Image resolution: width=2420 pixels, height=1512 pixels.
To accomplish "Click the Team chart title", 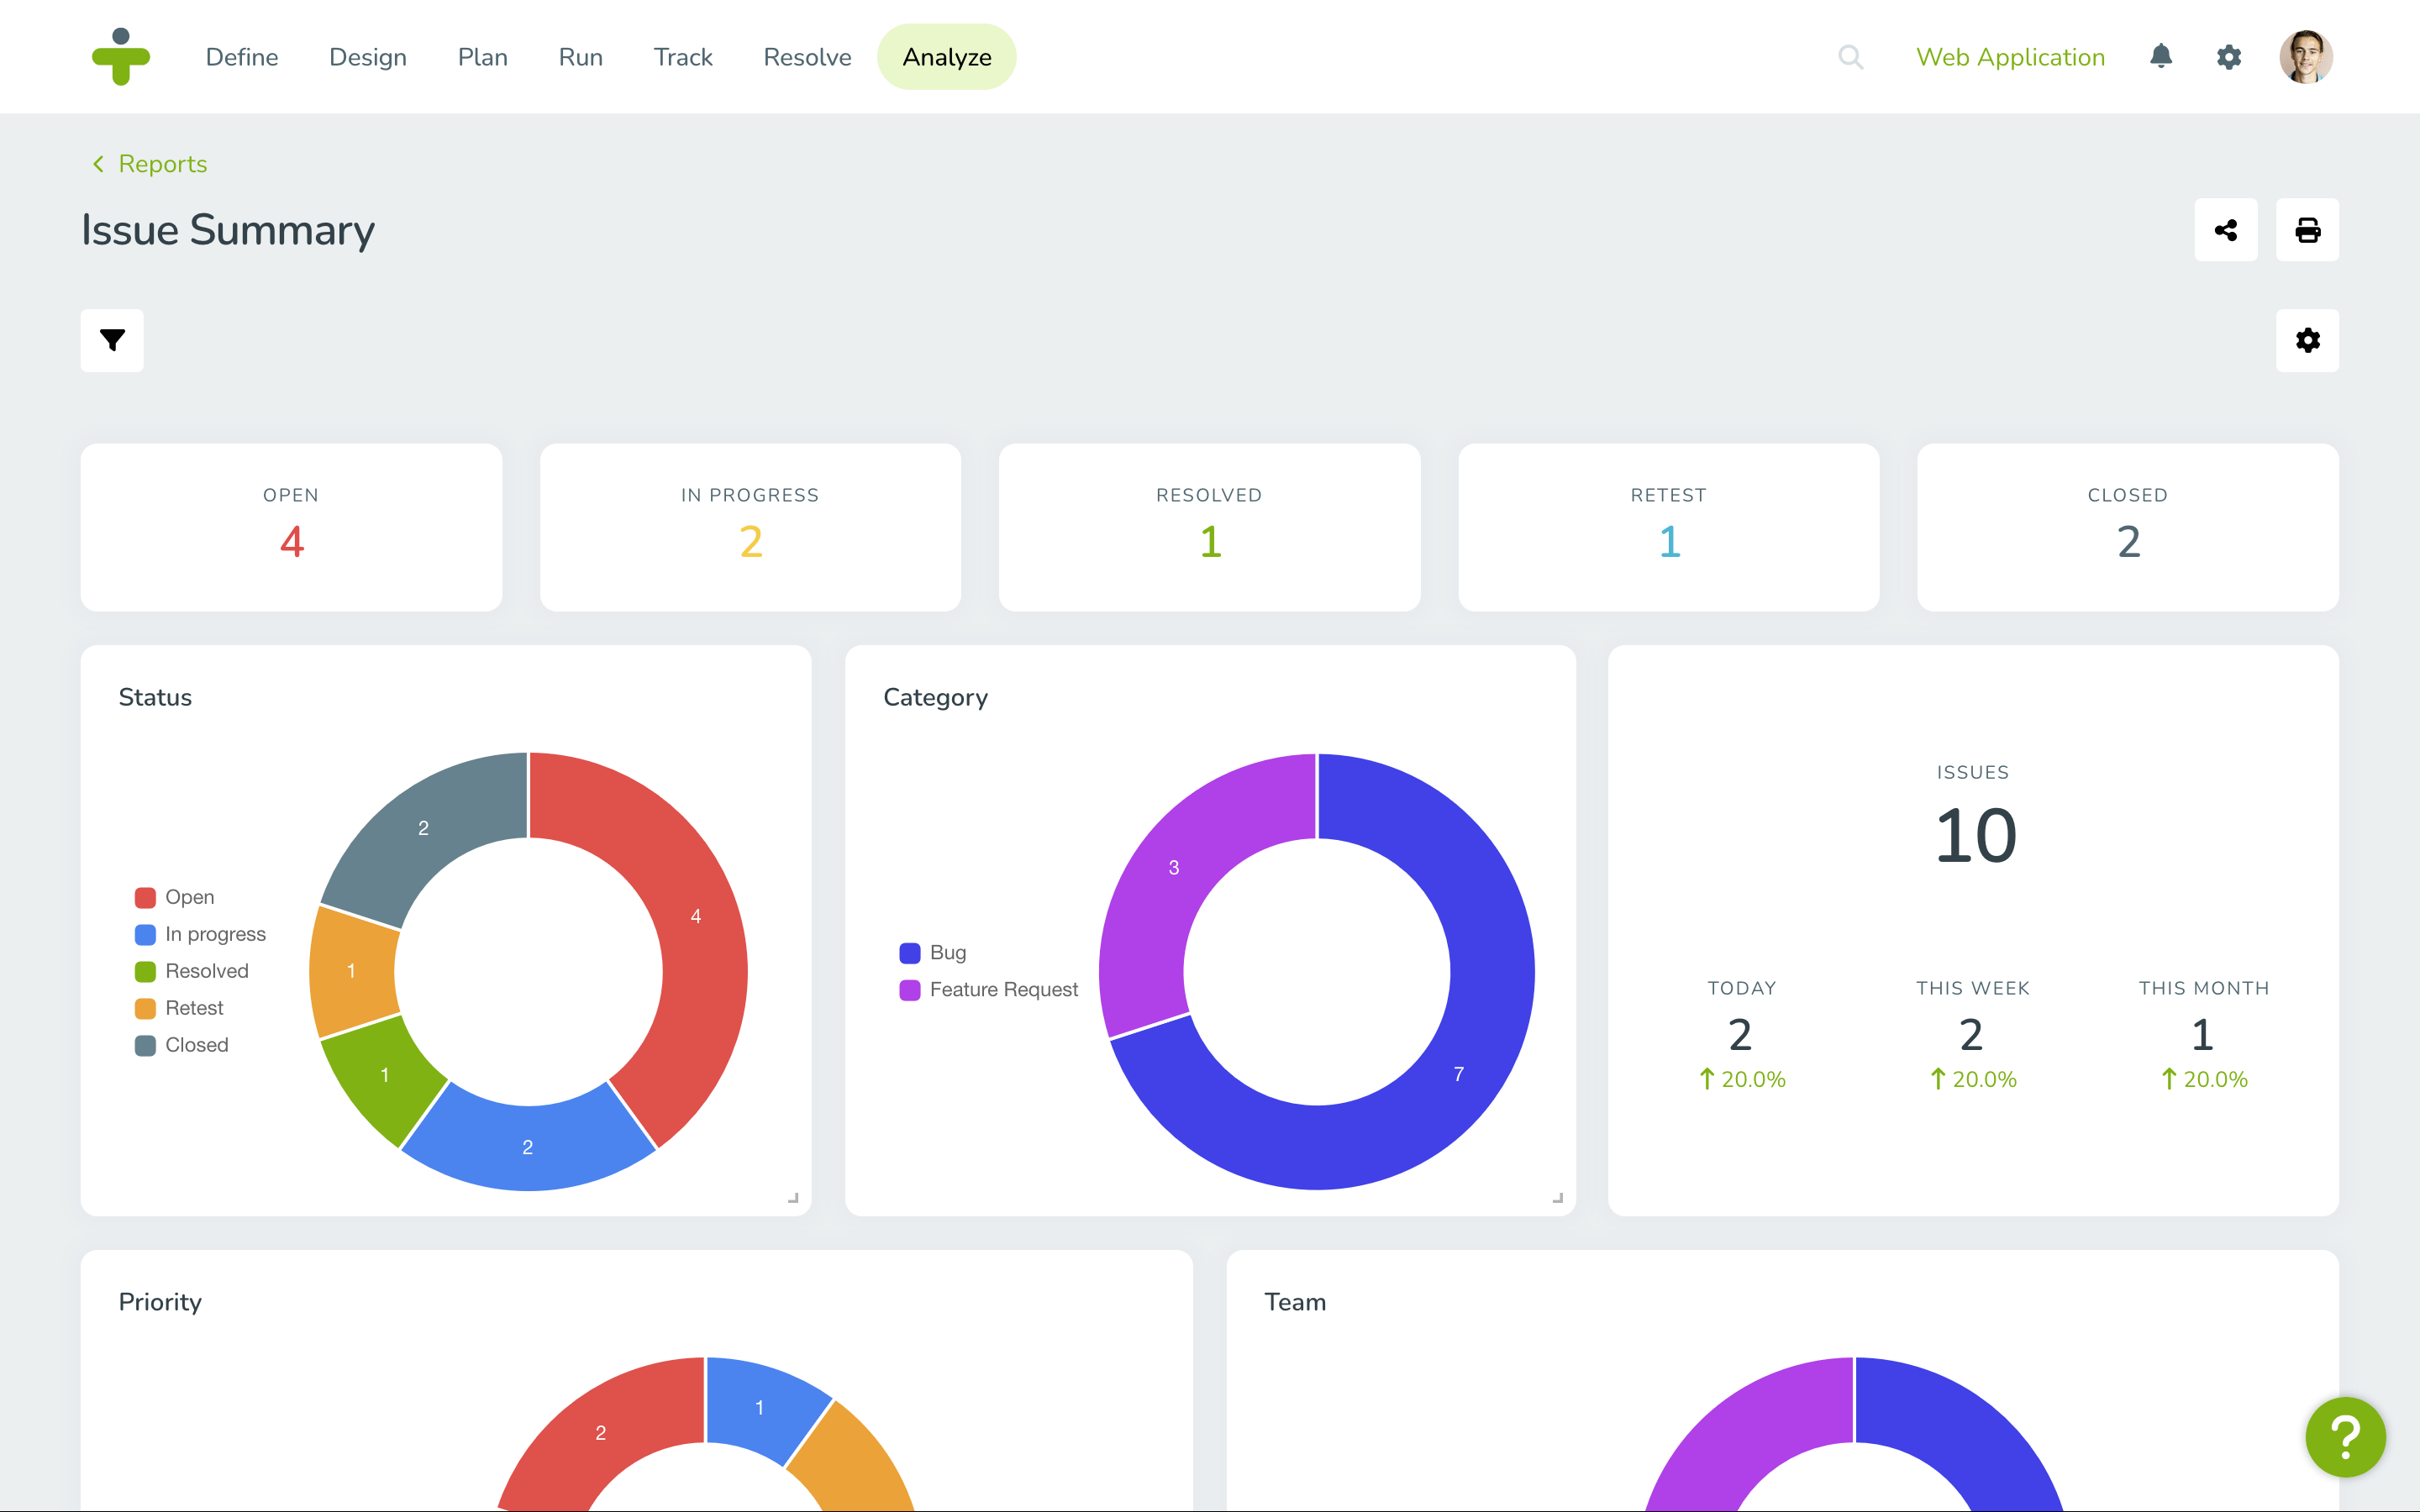I will [x=1295, y=1301].
